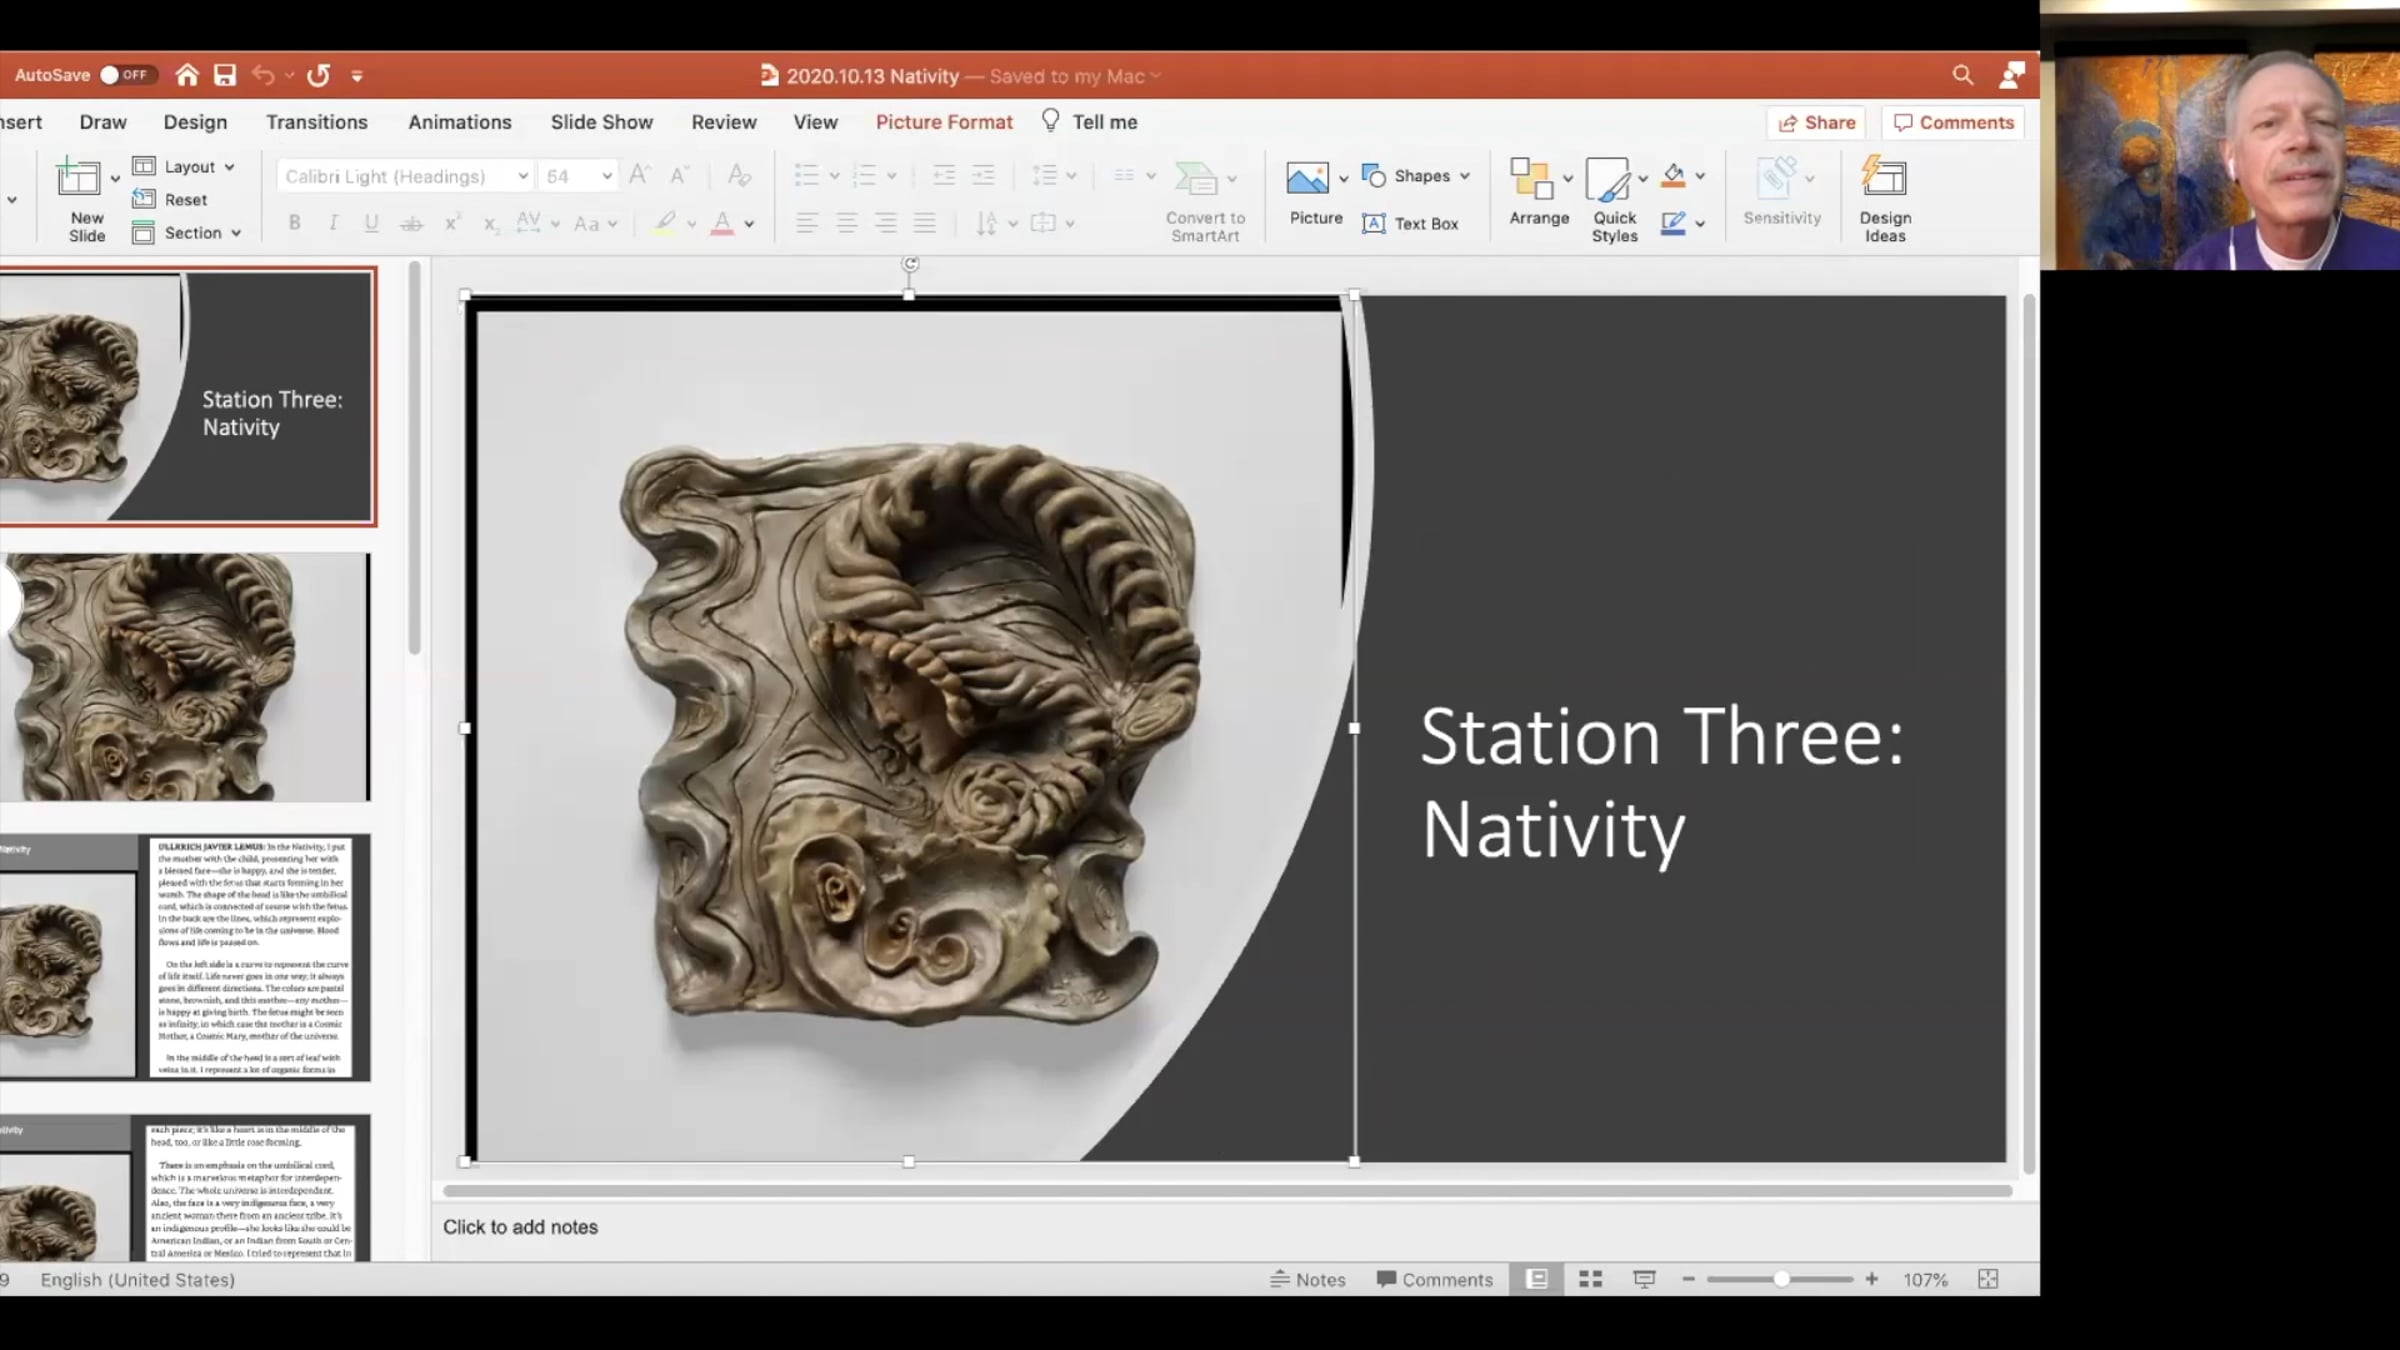The width and height of the screenshot is (2400, 1350).
Task: Switch to the Slide Show tab
Action: coord(601,122)
